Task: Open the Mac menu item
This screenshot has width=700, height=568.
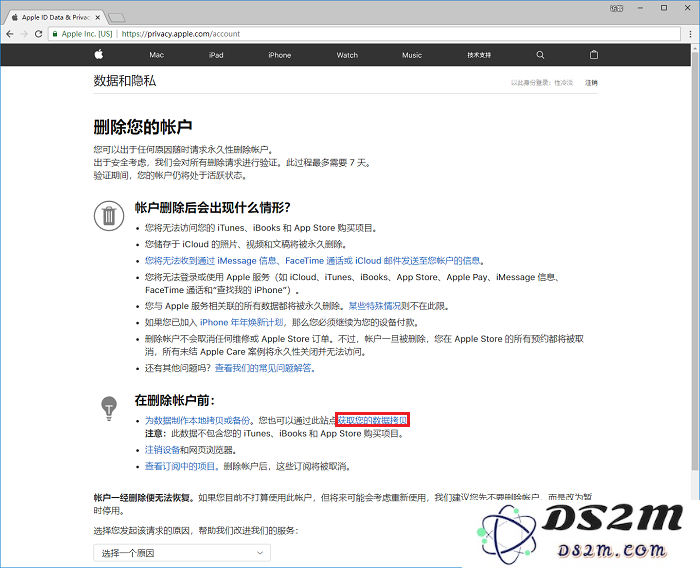Action: click(157, 55)
